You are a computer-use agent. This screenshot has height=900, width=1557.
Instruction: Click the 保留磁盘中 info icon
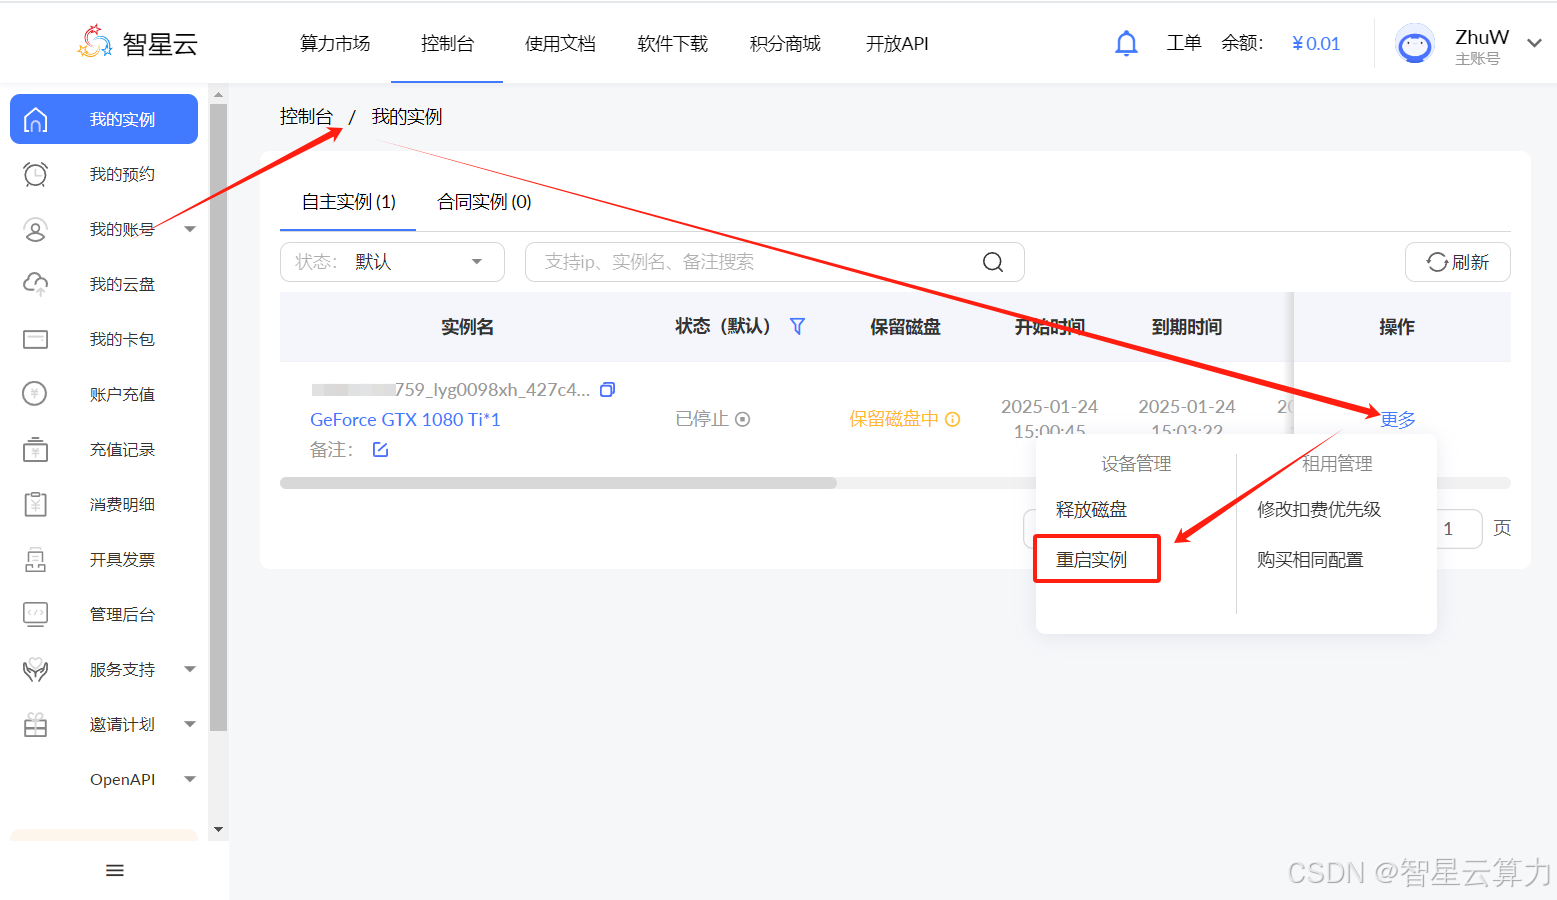click(x=952, y=419)
